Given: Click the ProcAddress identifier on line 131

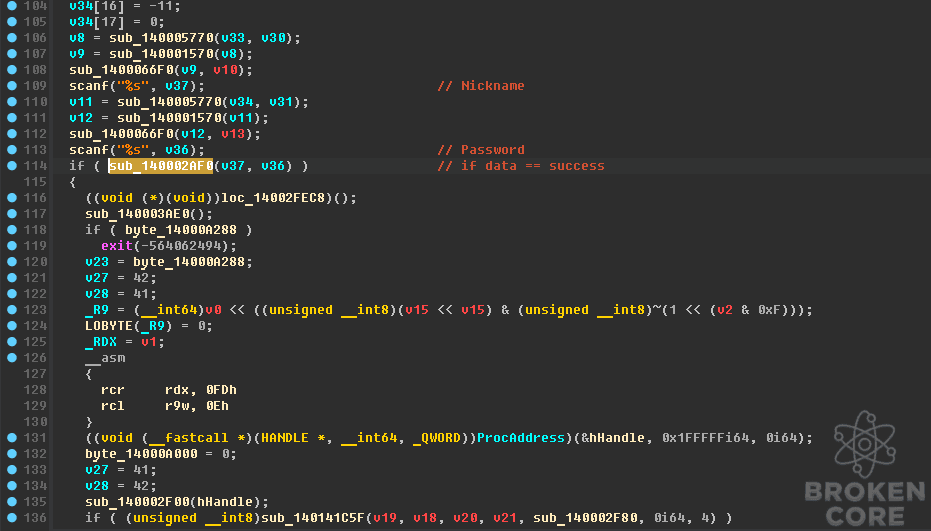Looking at the screenshot, I should point(521,438).
